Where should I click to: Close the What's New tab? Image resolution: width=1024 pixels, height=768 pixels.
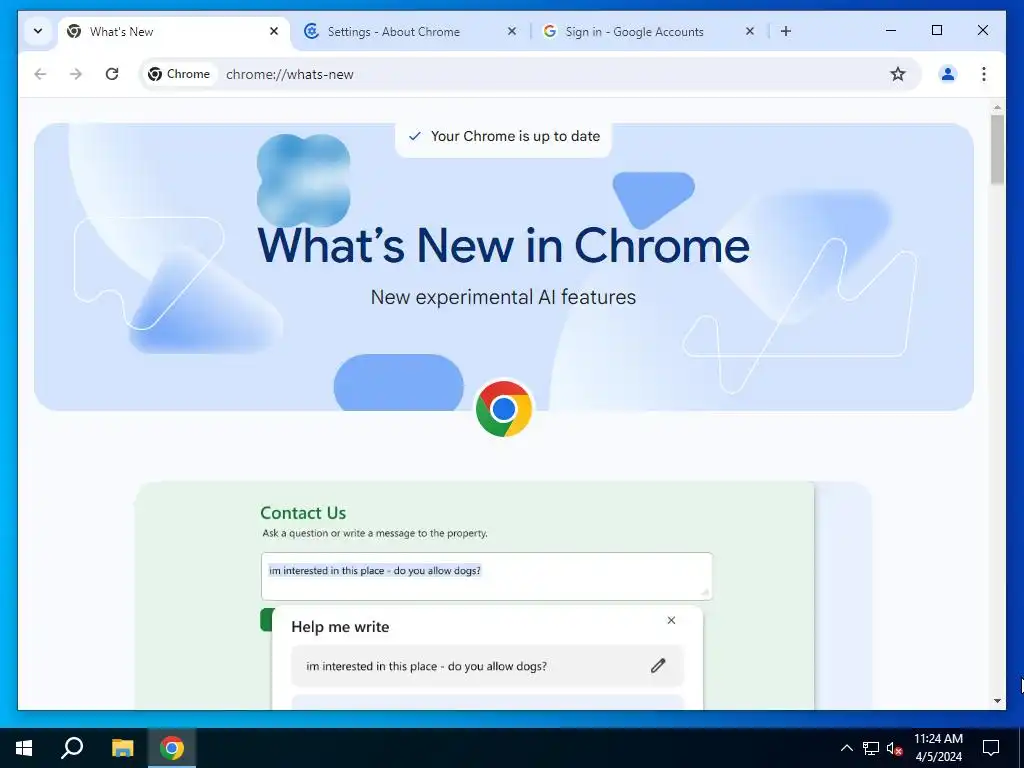(274, 31)
